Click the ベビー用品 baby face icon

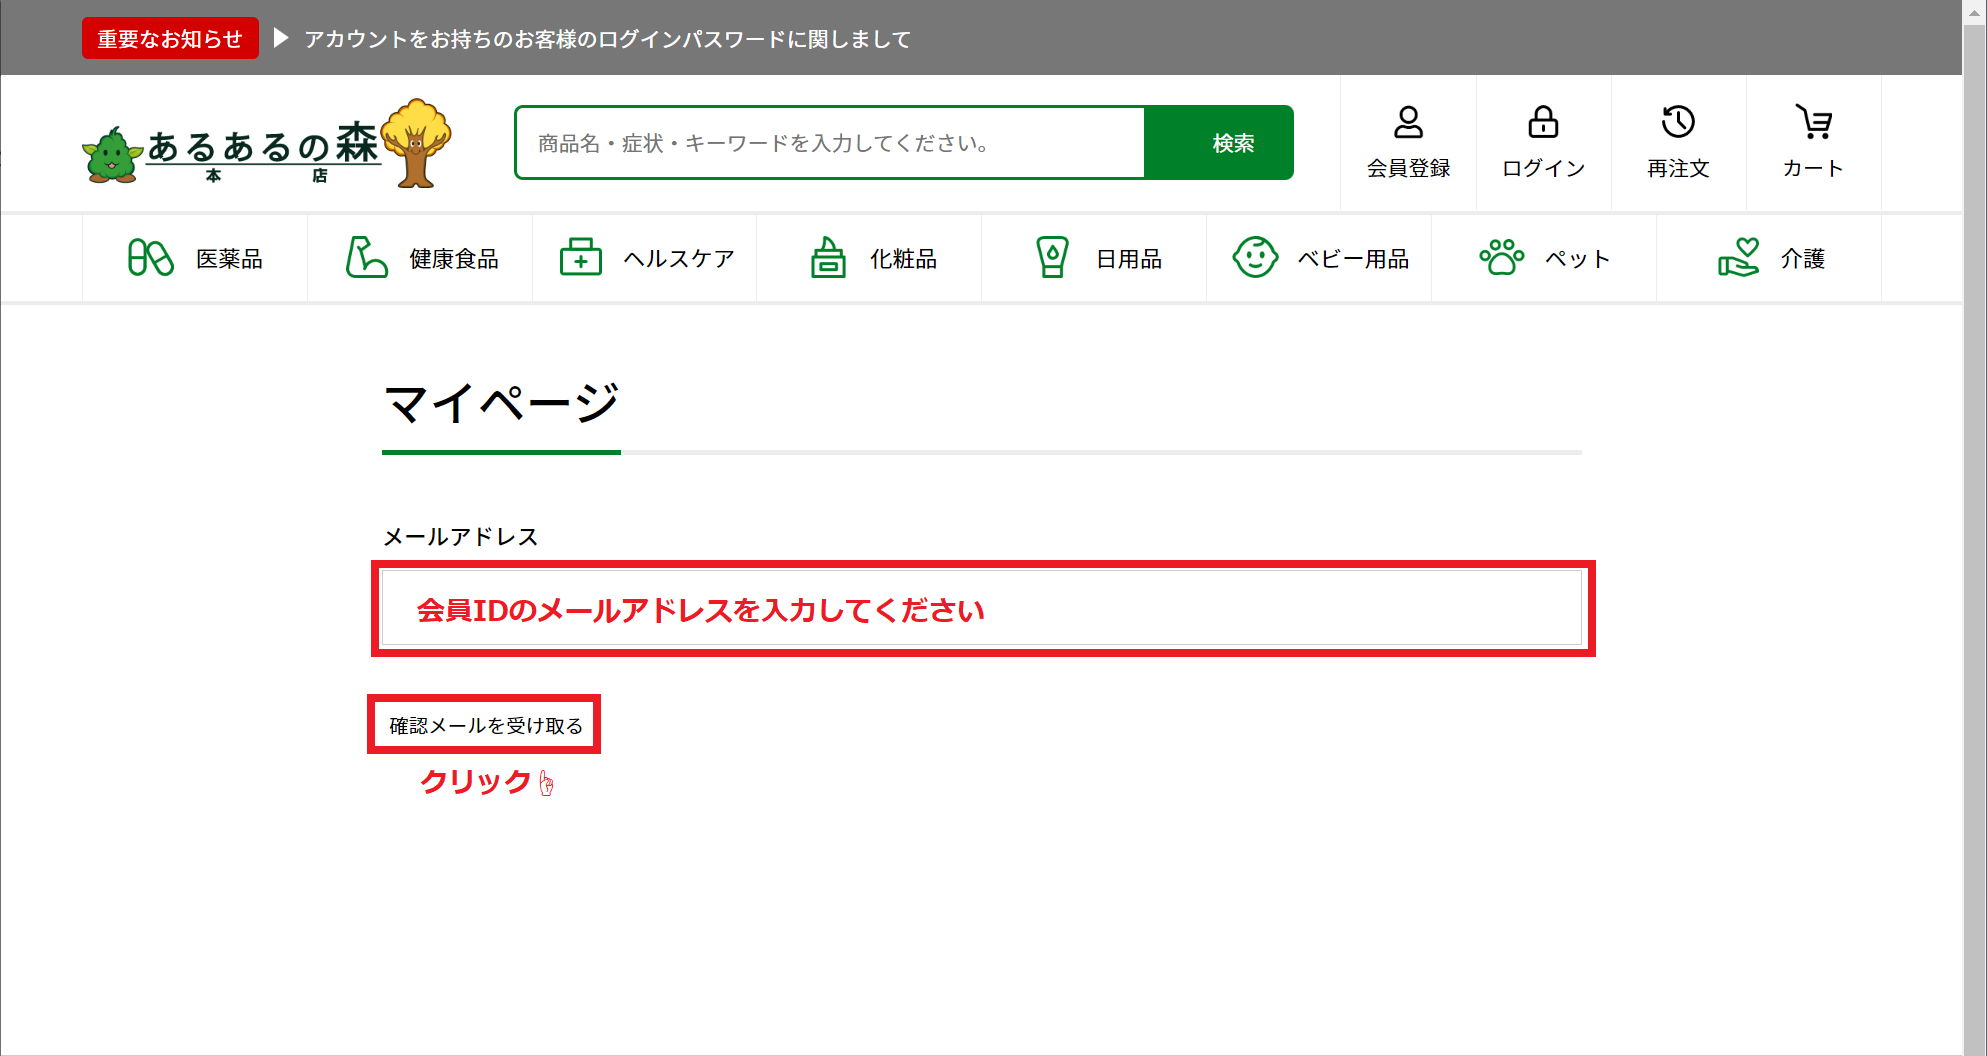tap(1255, 257)
